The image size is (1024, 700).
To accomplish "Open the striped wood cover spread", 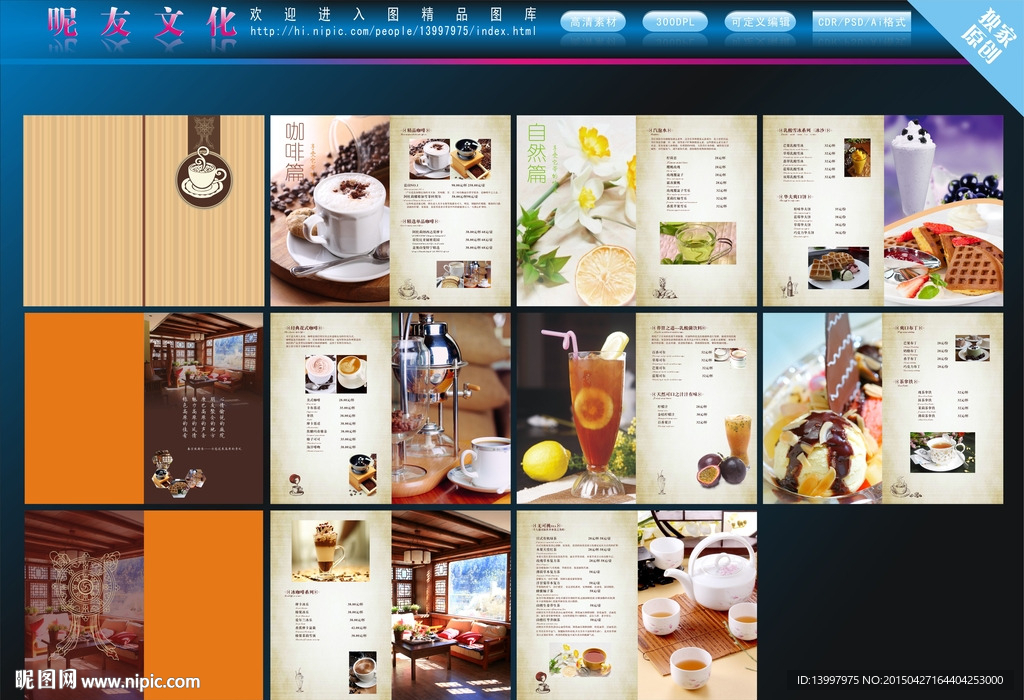I will tap(144, 211).
